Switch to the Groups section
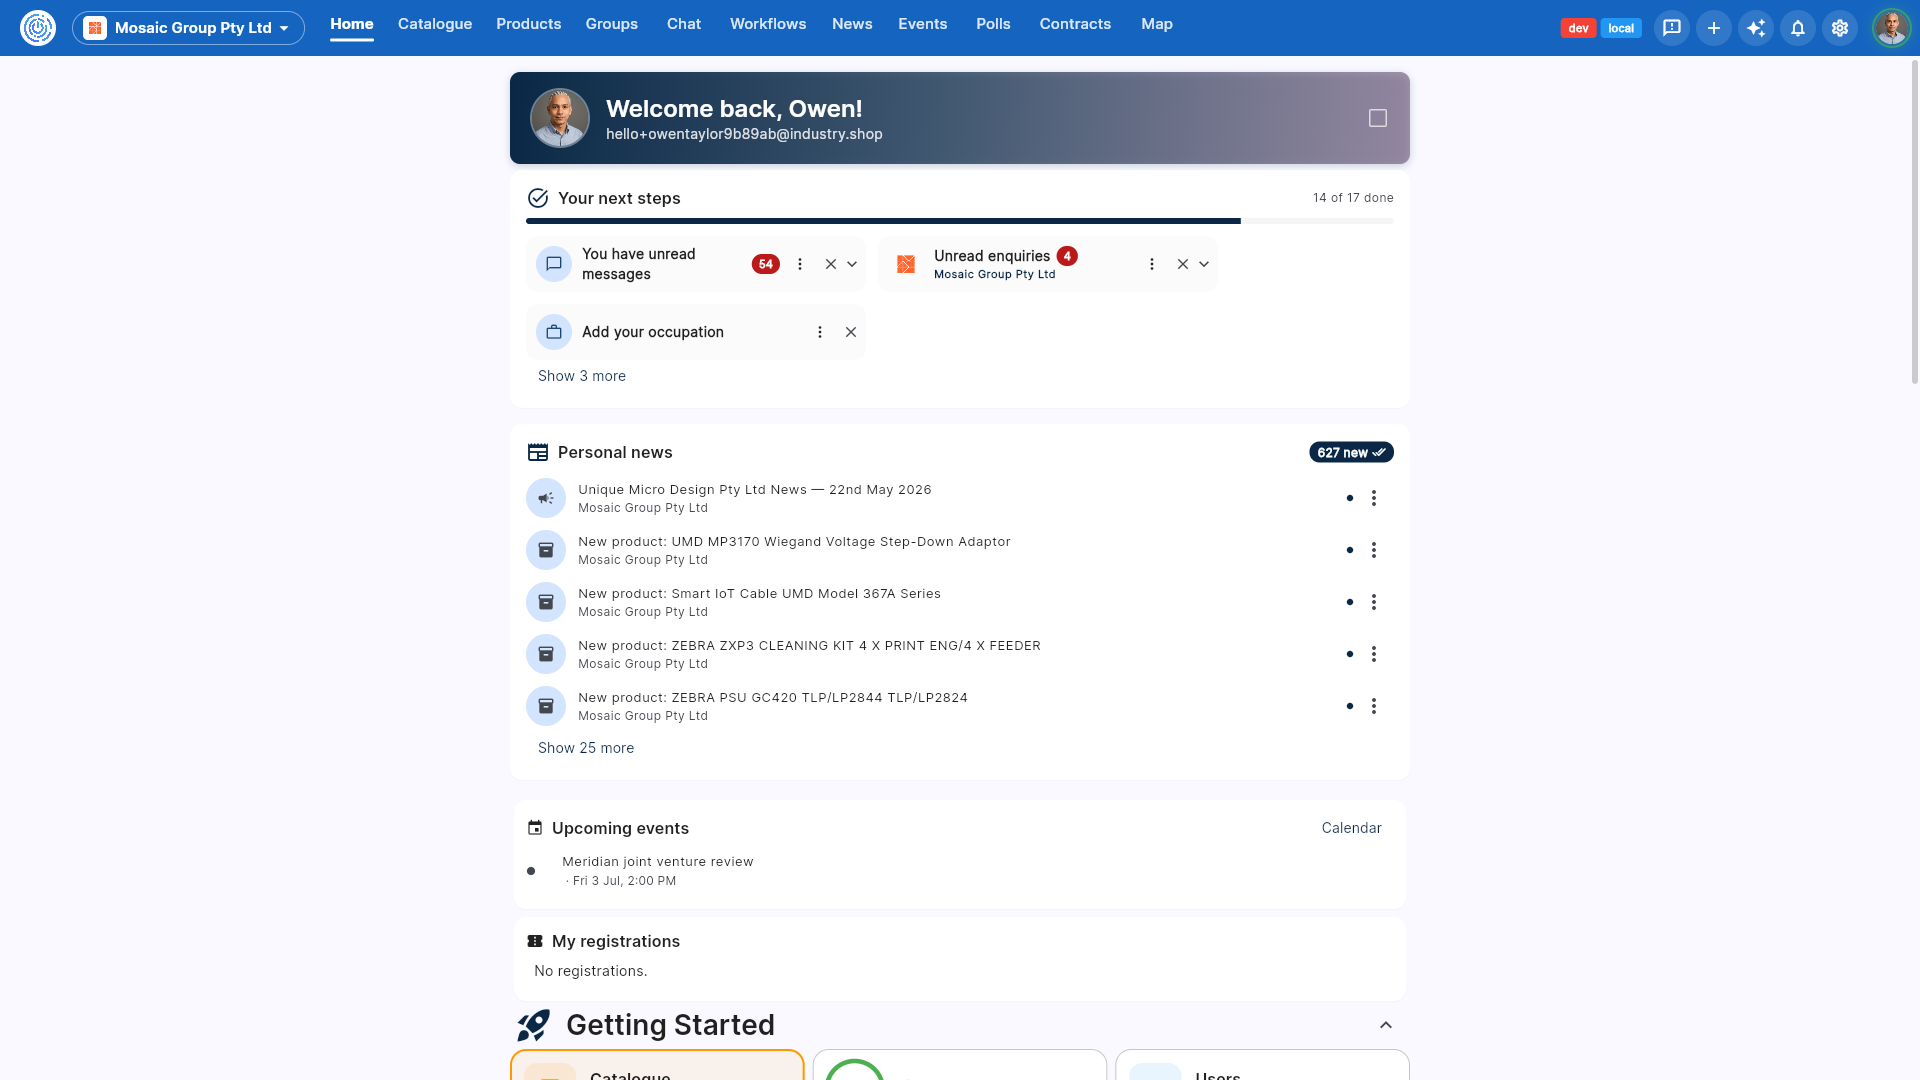Image resolution: width=1920 pixels, height=1080 pixels. [612, 24]
